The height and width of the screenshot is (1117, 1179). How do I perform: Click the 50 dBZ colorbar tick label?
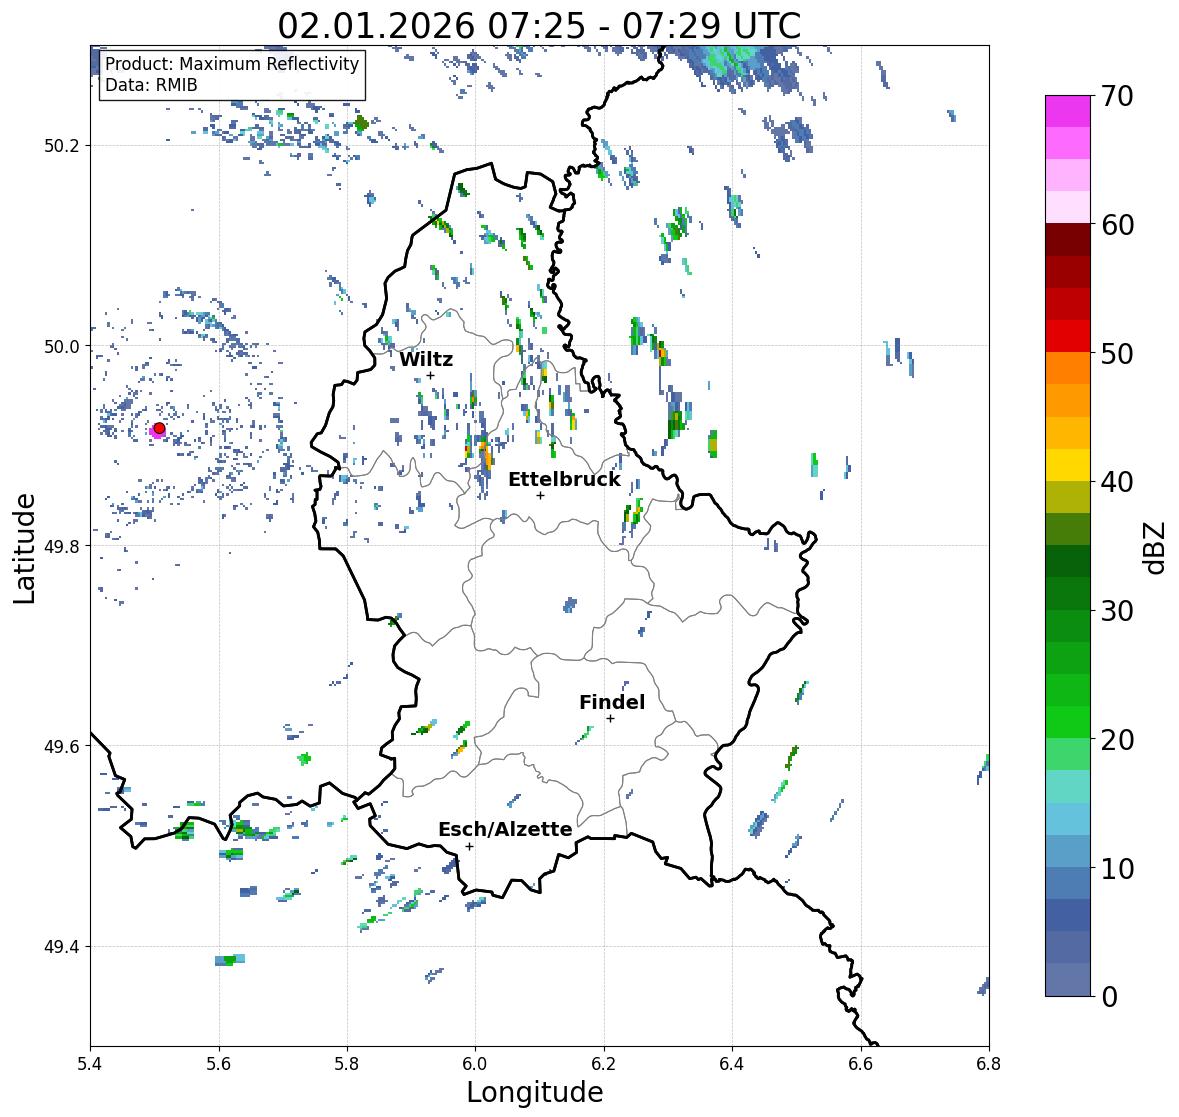[x=1117, y=353]
